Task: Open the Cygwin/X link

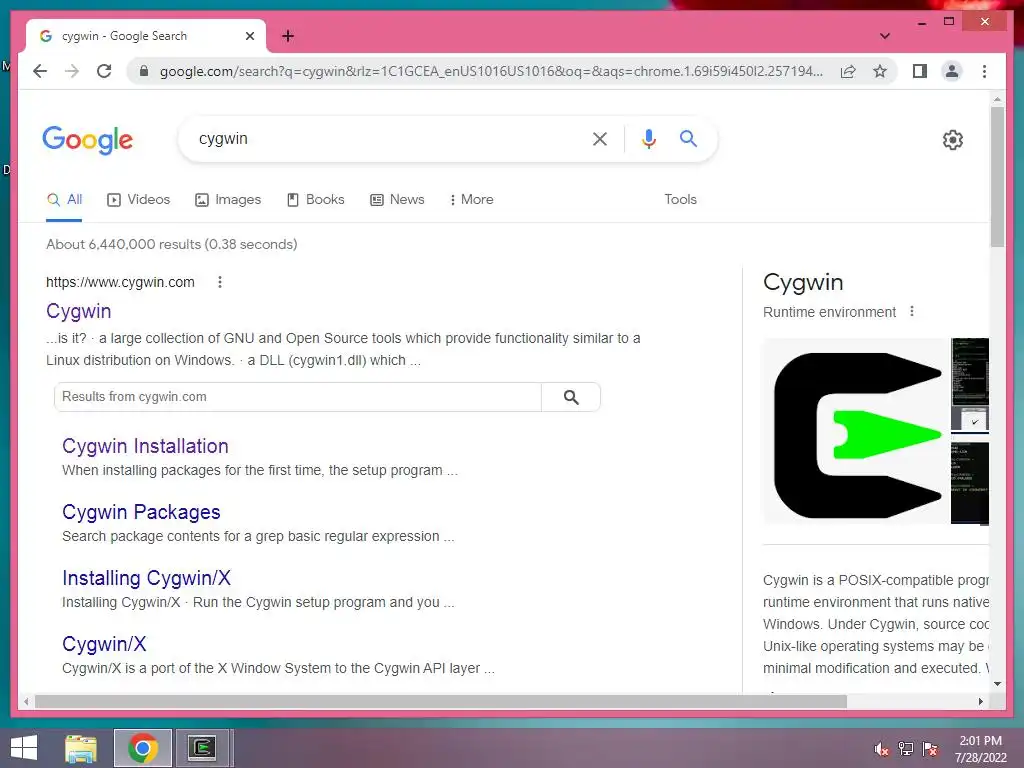Action: (x=104, y=644)
